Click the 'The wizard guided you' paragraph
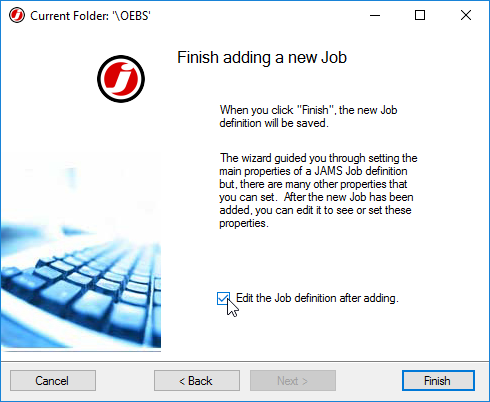The height and width of the screenshot is (402, 490). (x=318, y=190)
